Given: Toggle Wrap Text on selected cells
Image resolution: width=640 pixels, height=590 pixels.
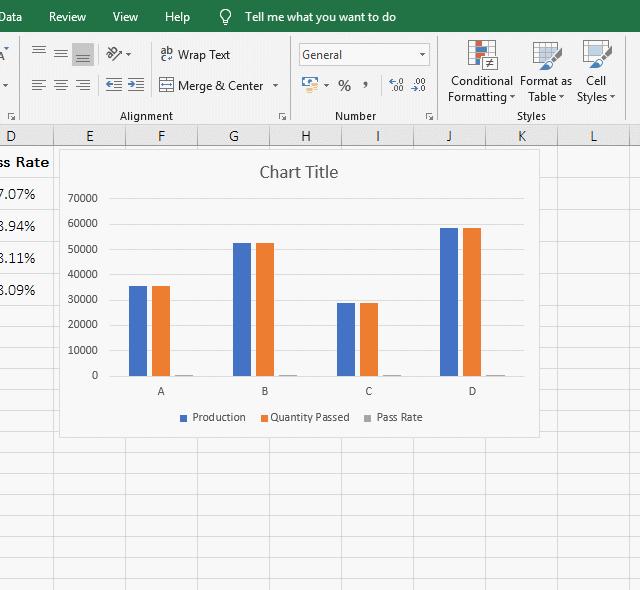Looking at the screenshot, I should (x=195, y=55).
